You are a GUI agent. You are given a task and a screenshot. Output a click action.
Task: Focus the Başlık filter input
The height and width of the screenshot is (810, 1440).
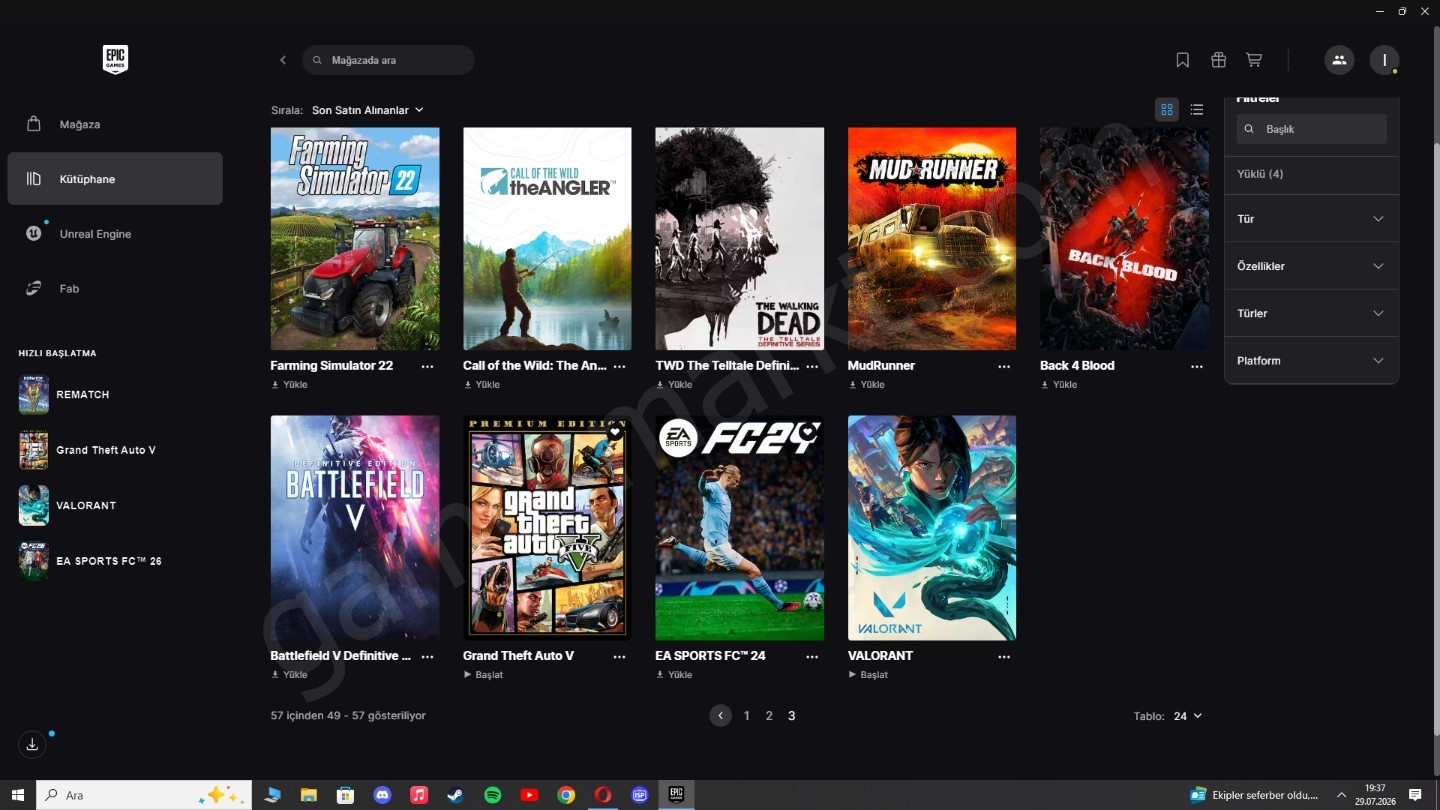tap(1311, 129)
